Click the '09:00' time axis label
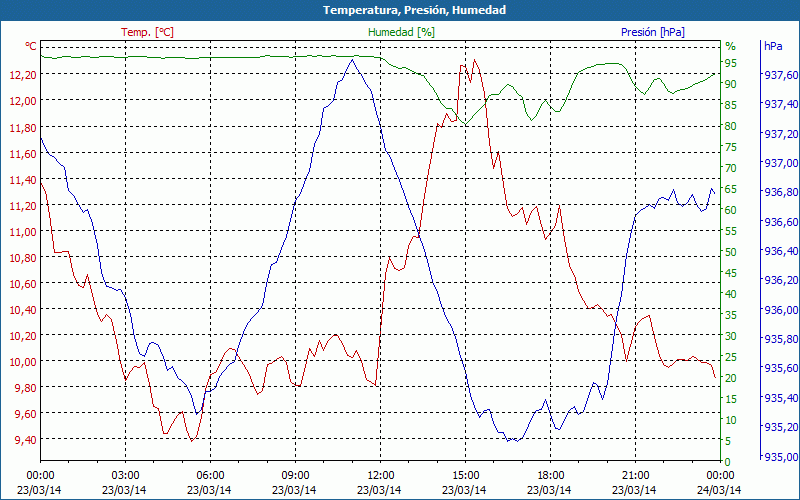The image size is (800, 500). click(x=294, y=476)
